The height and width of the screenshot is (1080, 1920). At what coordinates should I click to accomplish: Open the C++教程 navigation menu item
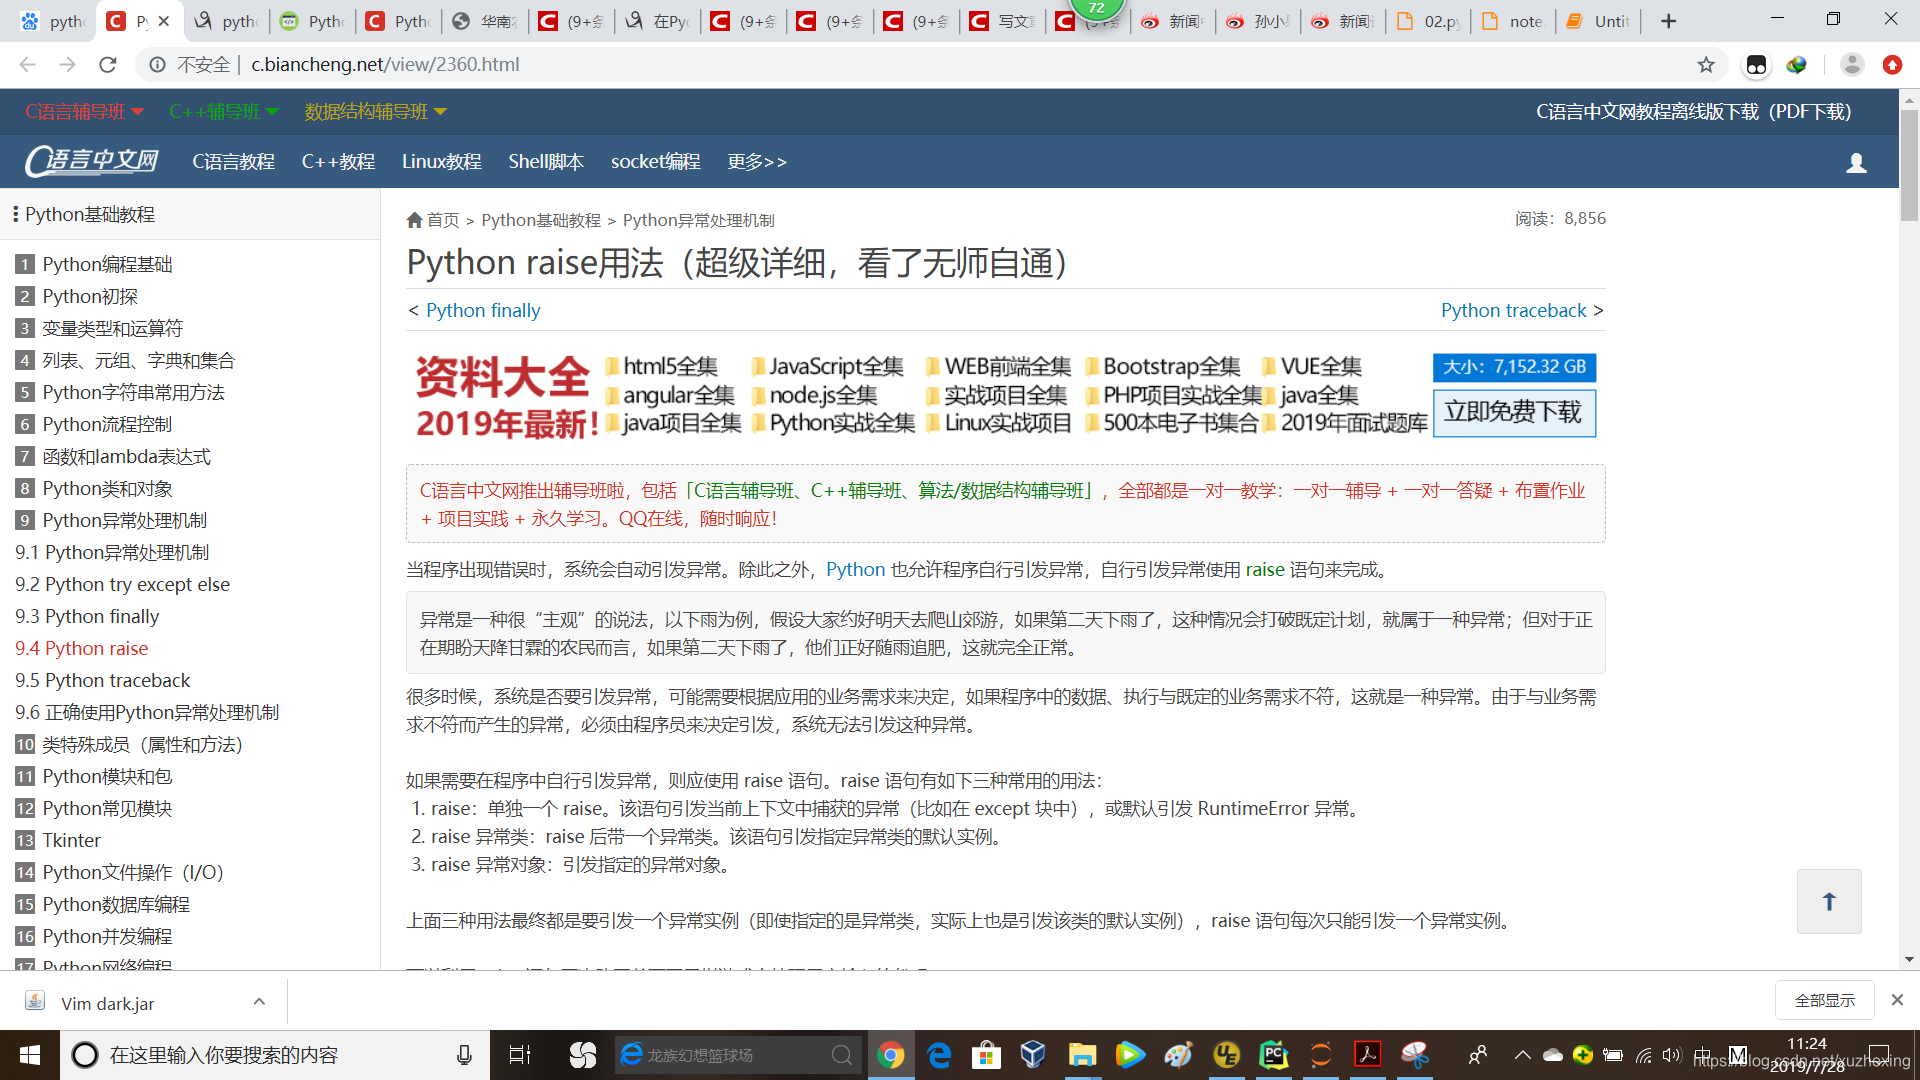coord(338,161)
